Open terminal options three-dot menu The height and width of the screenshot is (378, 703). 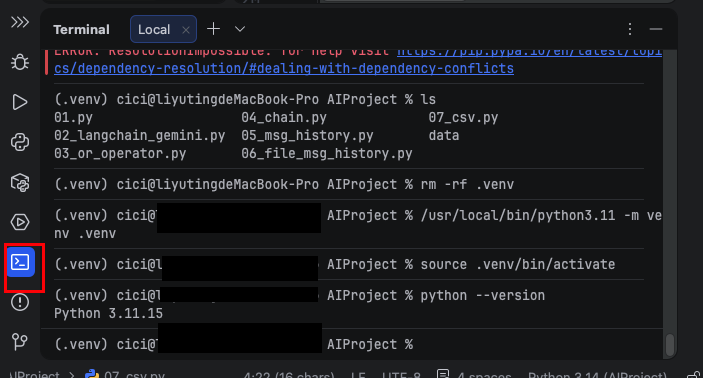click(629, 29)
